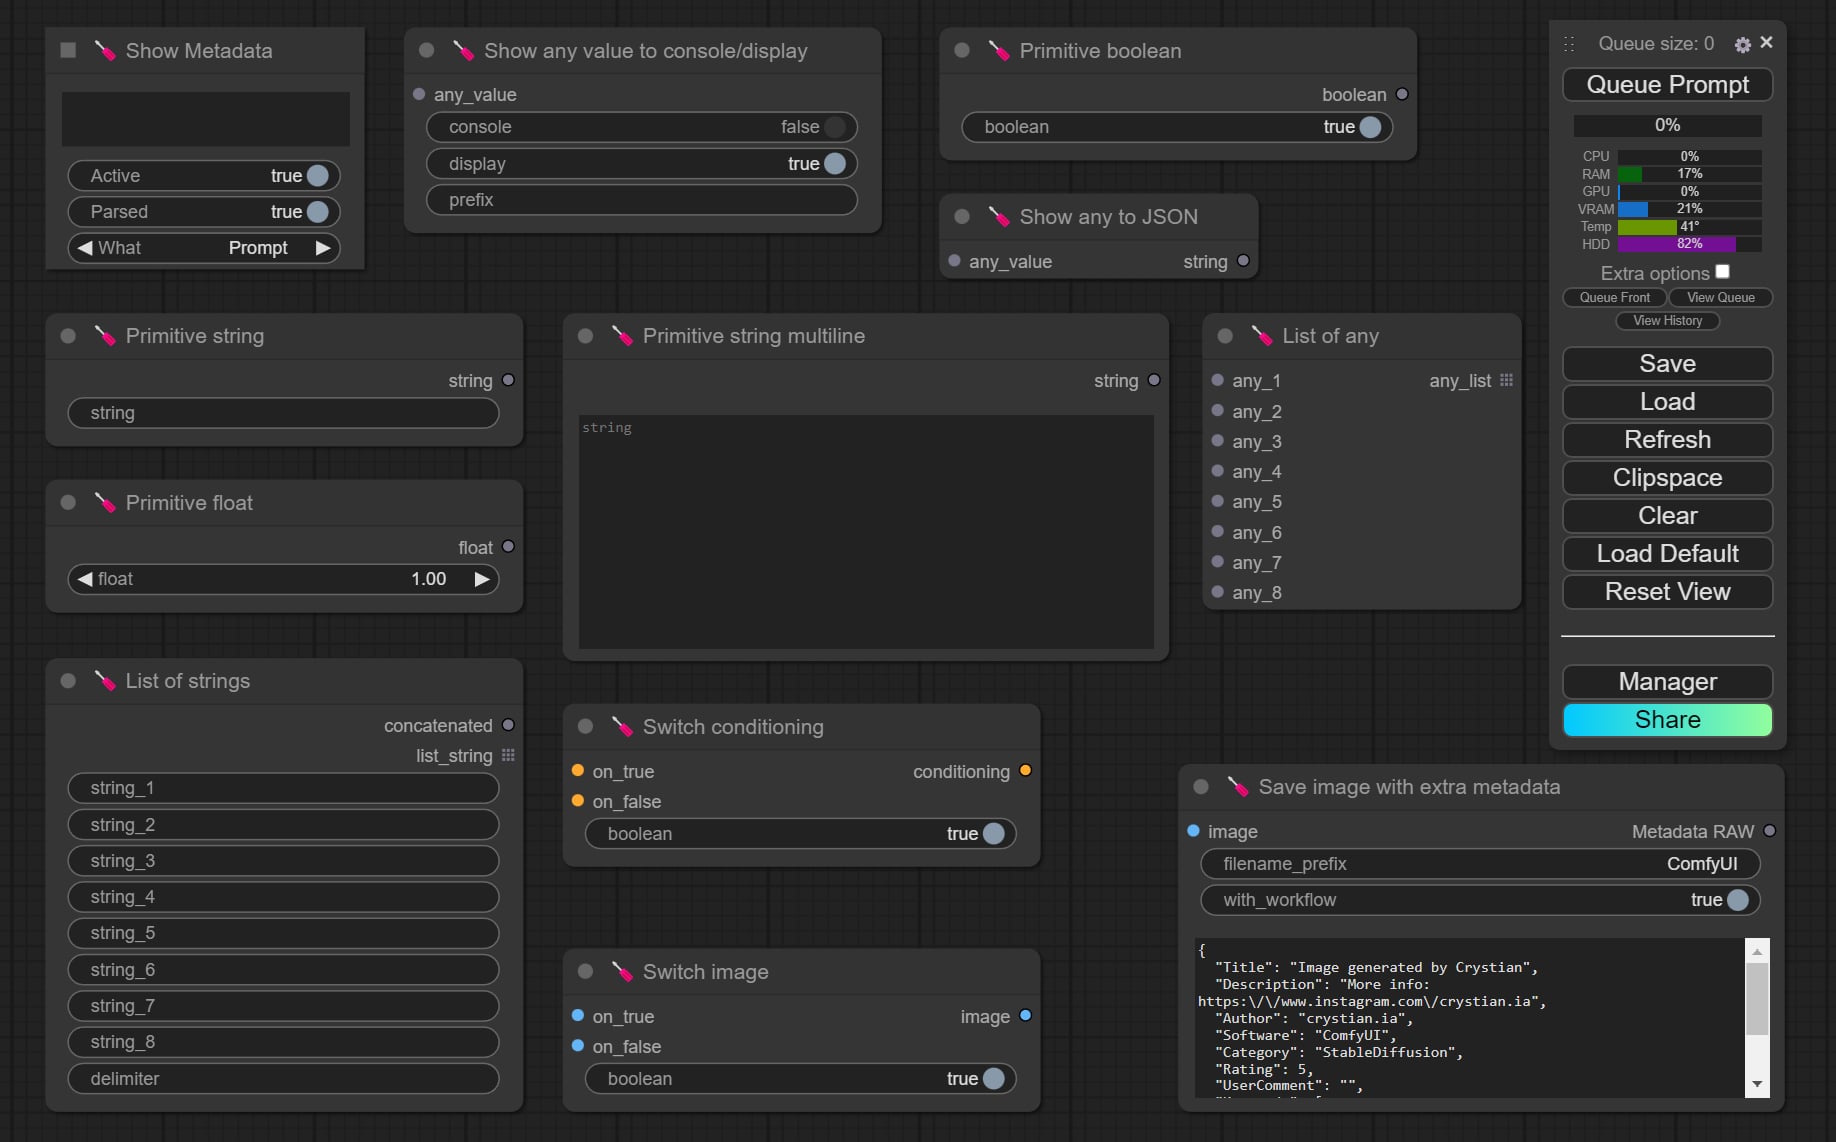This screenshot has width=1836, height=1142.
Task: Toggle the display option off
Action: click(x=641, y=163)
